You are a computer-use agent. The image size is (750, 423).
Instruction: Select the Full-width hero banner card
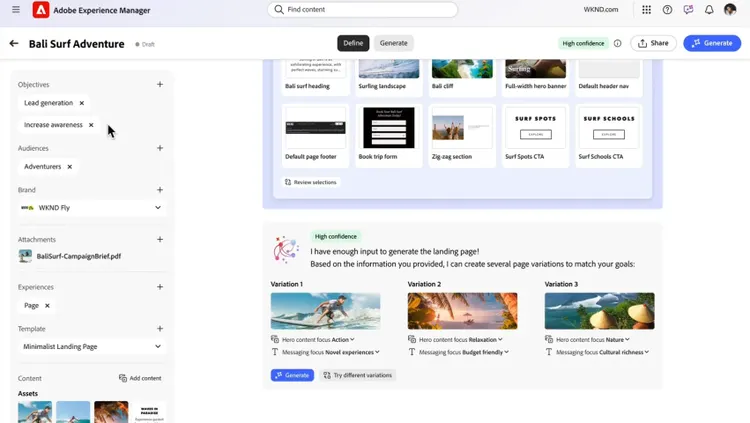tap(536, 77)
